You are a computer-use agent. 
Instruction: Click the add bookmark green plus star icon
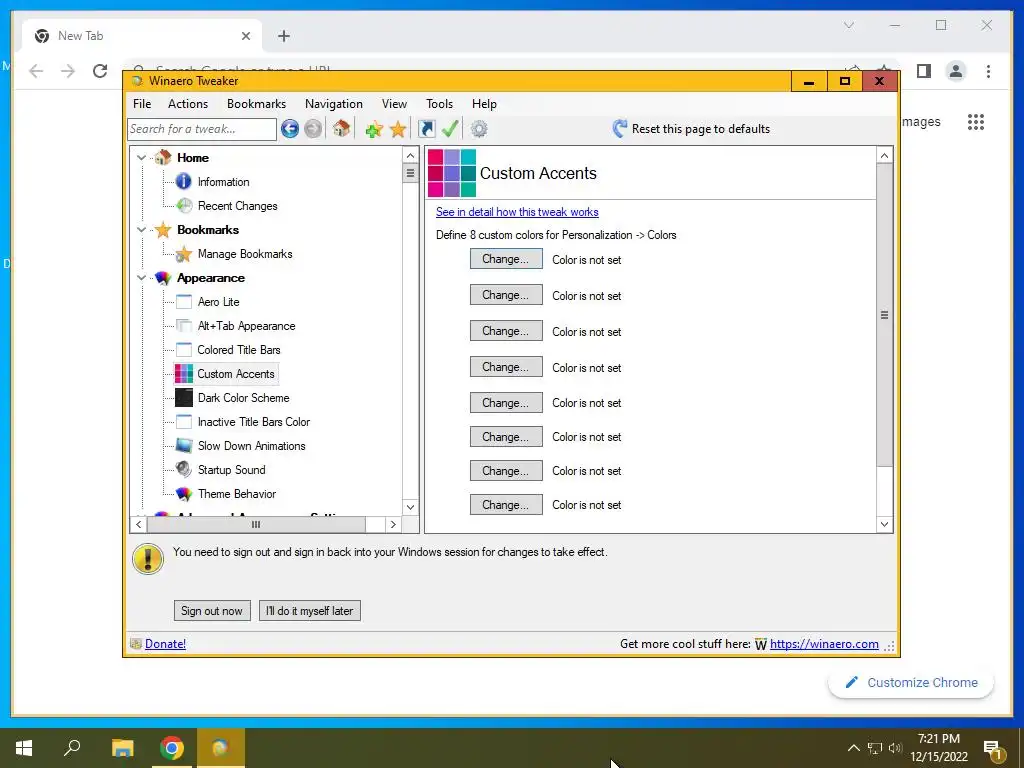click(x=374, y=129)
